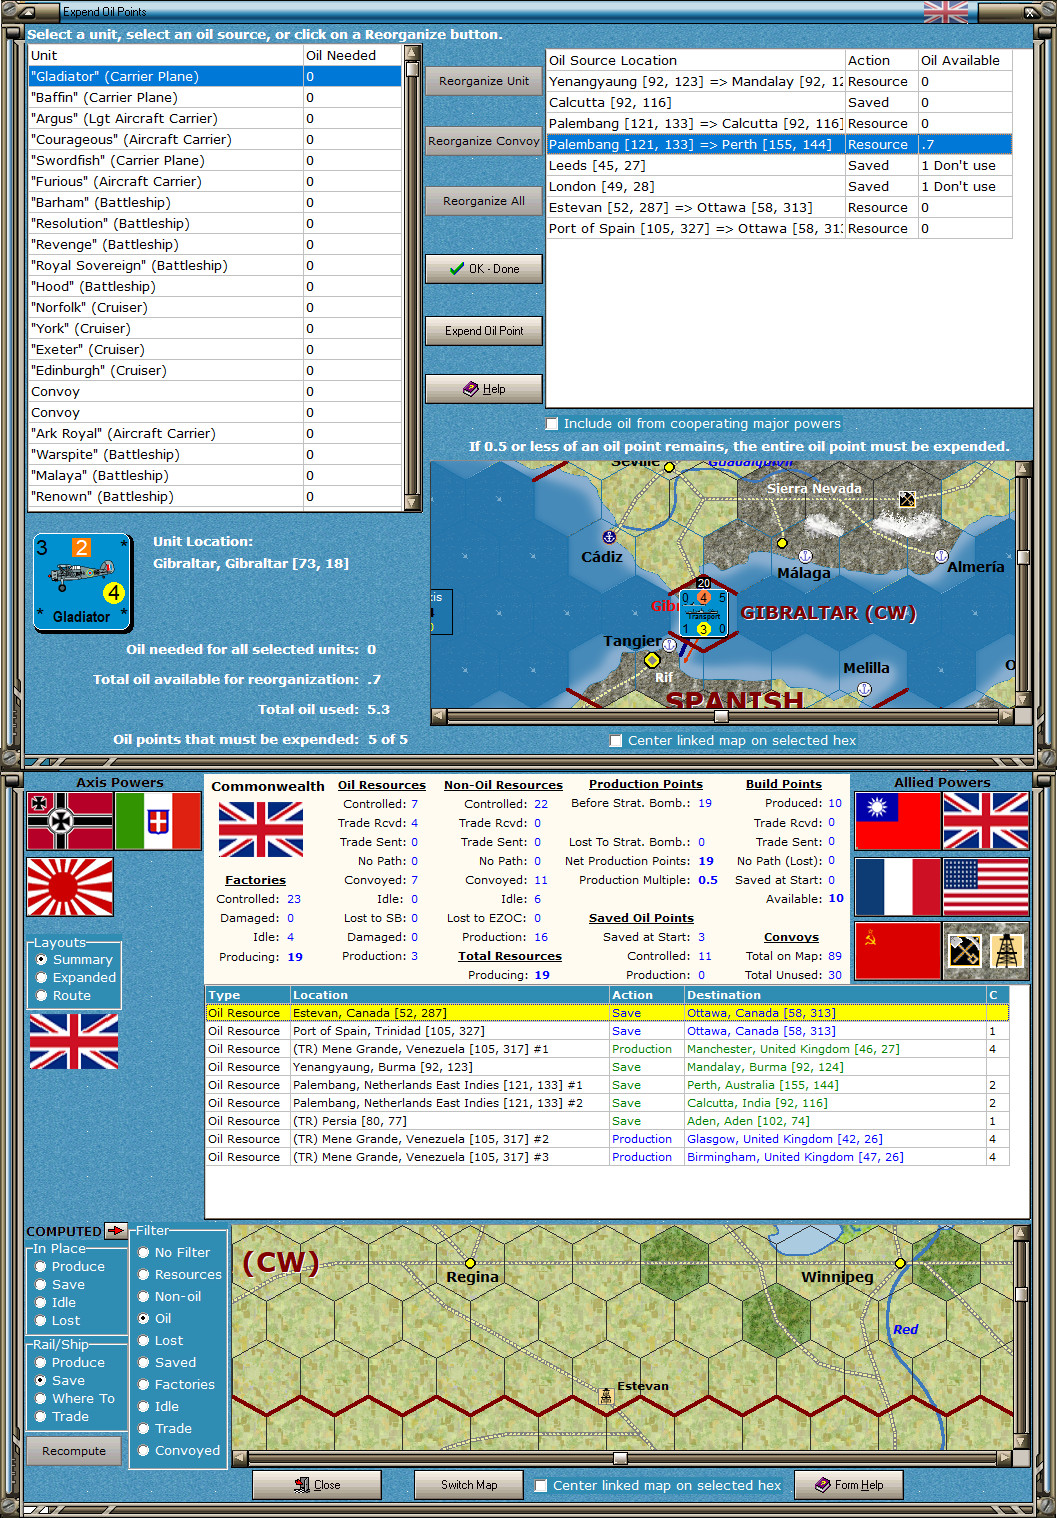The image size is (1057, 1518).
Task: Click the Melilla port marker on map
Action: [x=864, y=689]
